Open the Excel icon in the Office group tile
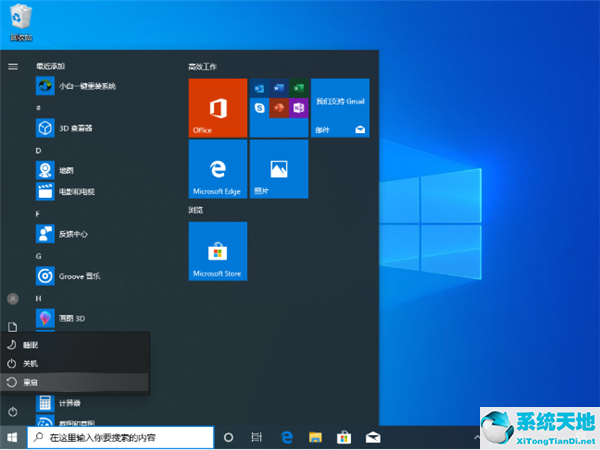Image resolution: width=600 pixels, height=450 pixels. (298, 88)
